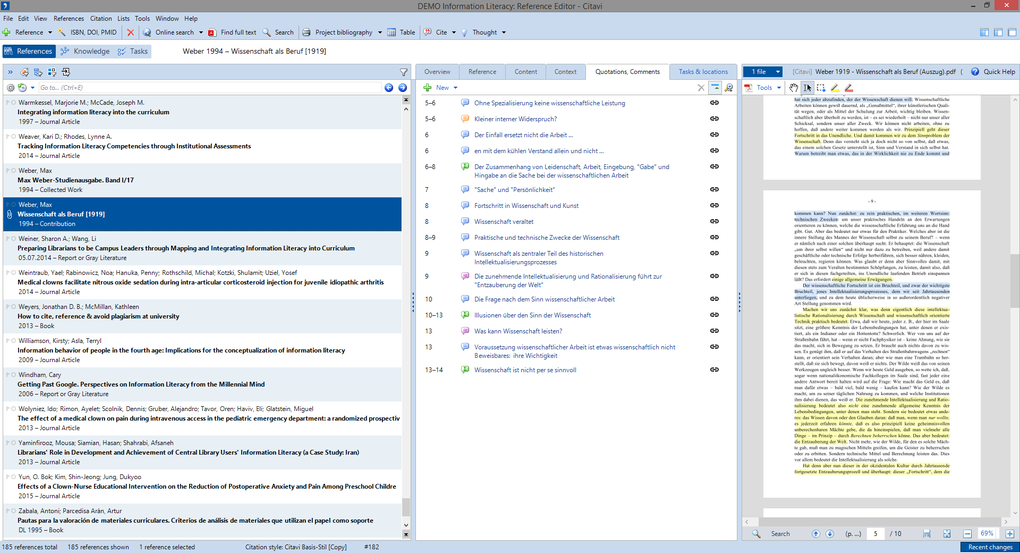The height and width of the screenshot is (553, 1020).
Task: Click the PDF search magnifier icon
Action: point(756,533)
